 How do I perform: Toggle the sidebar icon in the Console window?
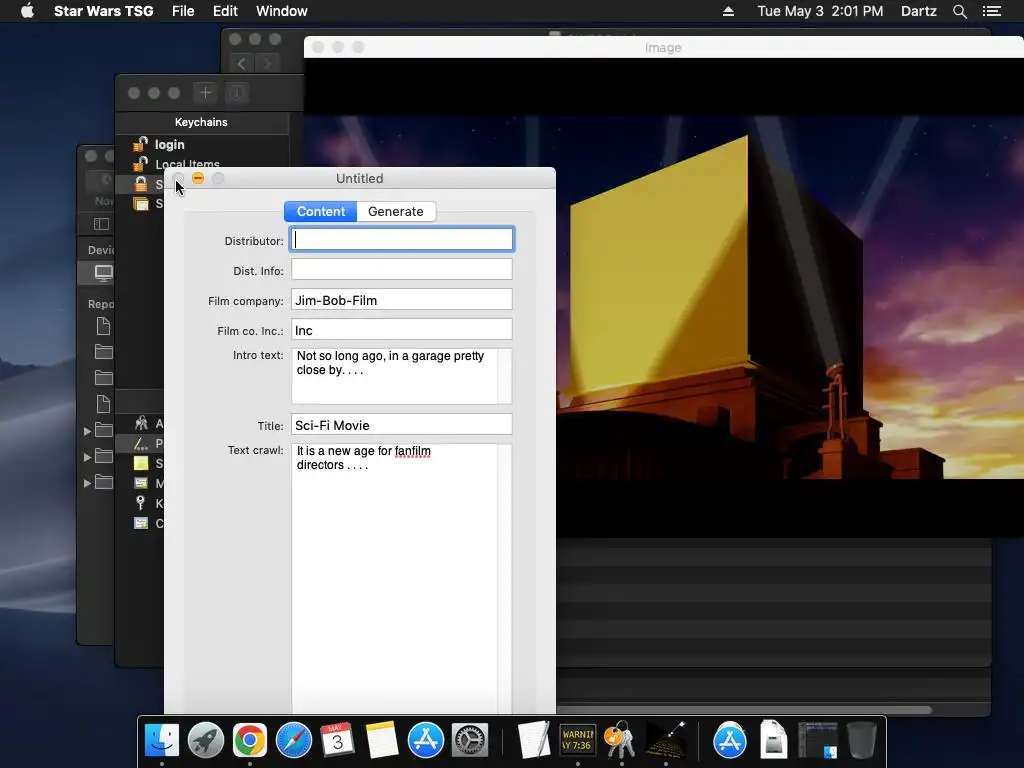pos(101,224)
